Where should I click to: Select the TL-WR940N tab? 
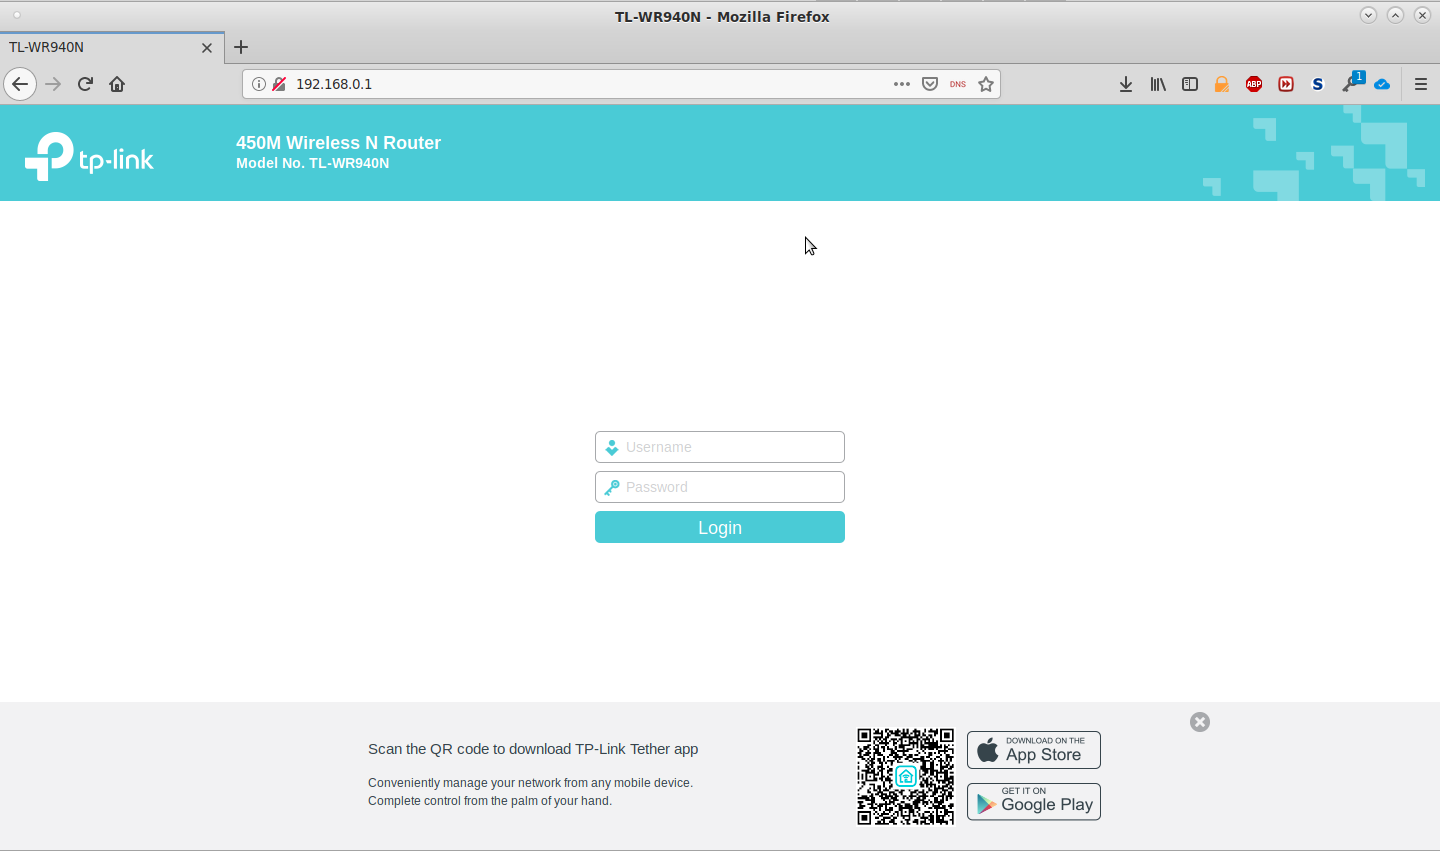[x=100, y=47]
